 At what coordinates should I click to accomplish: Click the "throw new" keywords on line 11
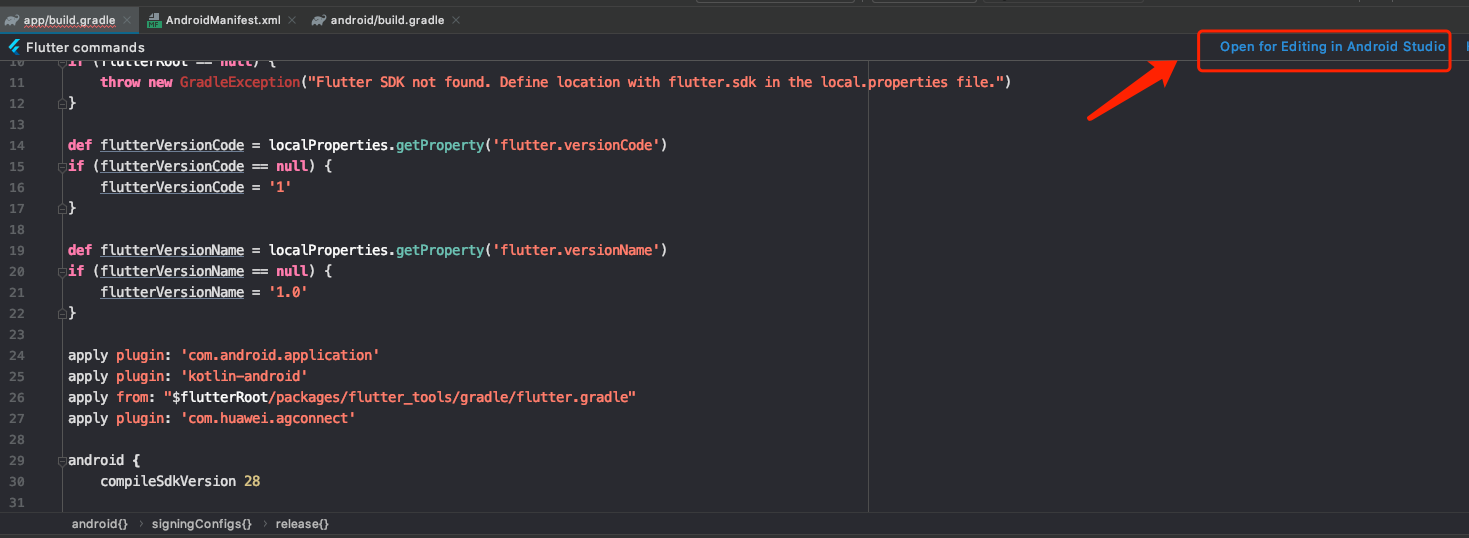coord(136,82)
